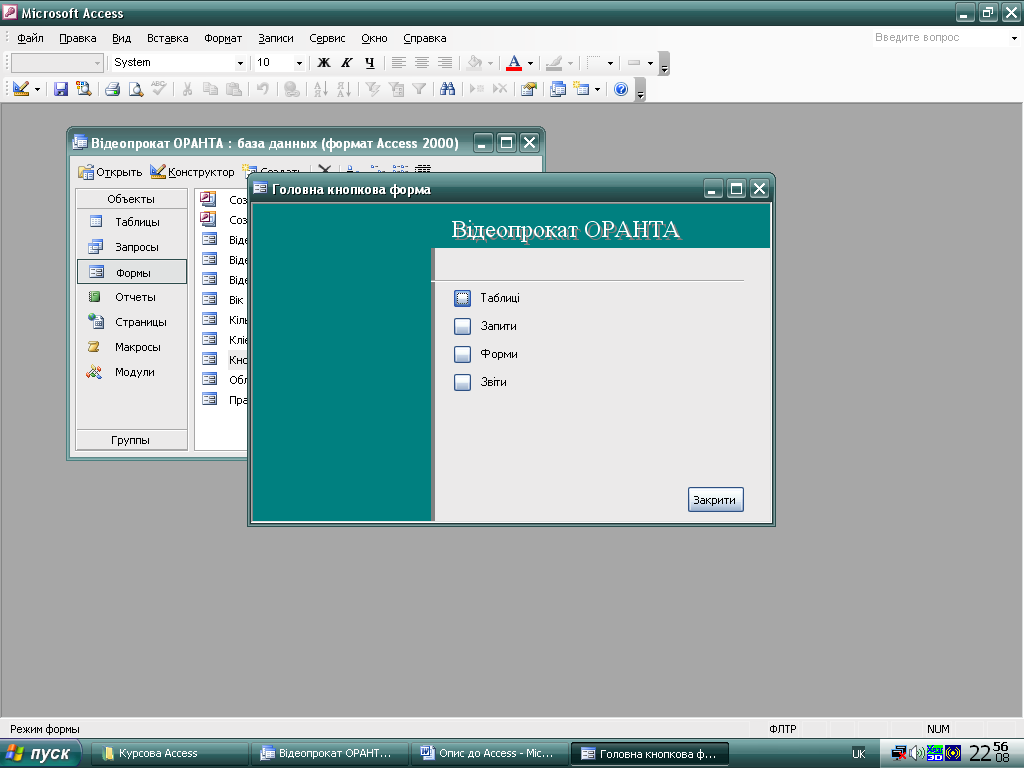
Task: Open print preview with the magnifier-page icon
Action: (135, 89)
